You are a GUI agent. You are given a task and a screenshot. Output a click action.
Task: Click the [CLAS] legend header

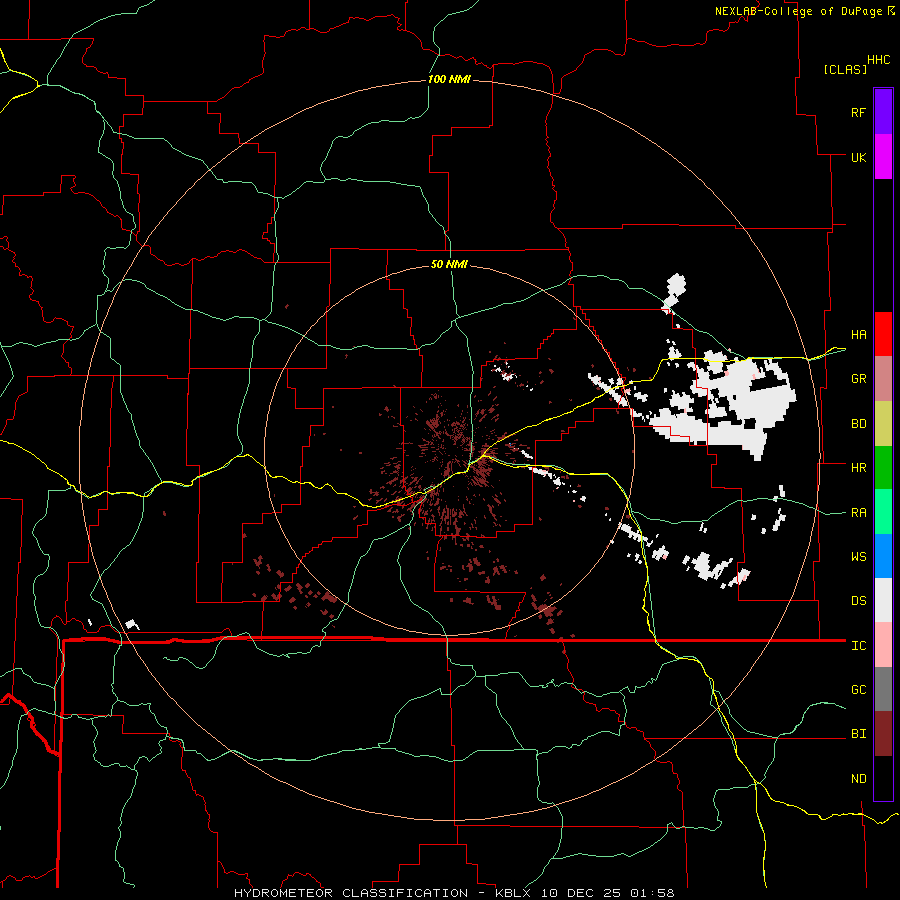(x=845, y=69)
